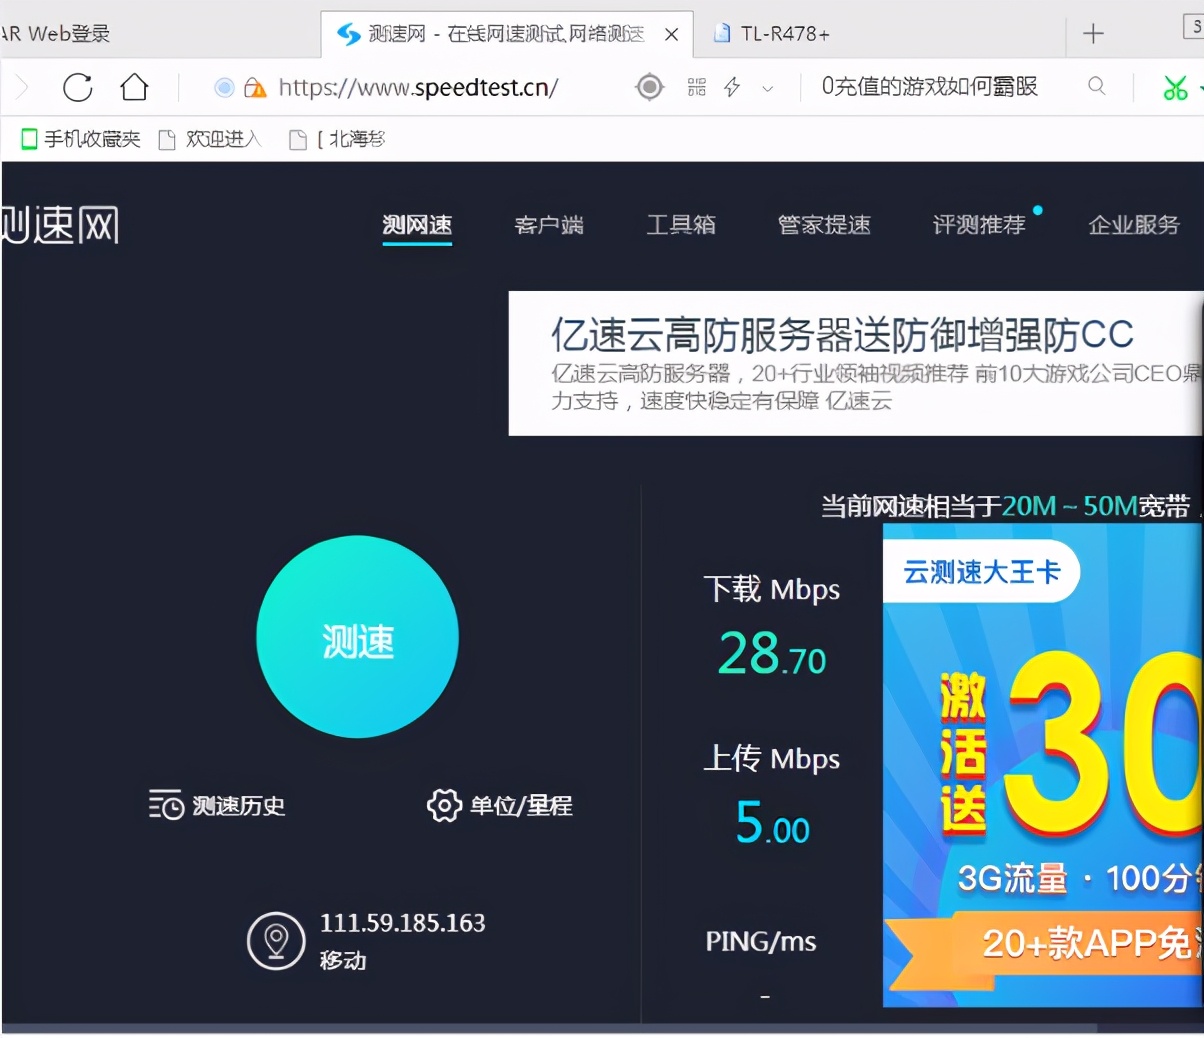The image size is (1204, 1038).
Task: Click the 亿速云高防服务器 ad banner link
Action: (x=843, y=335)
